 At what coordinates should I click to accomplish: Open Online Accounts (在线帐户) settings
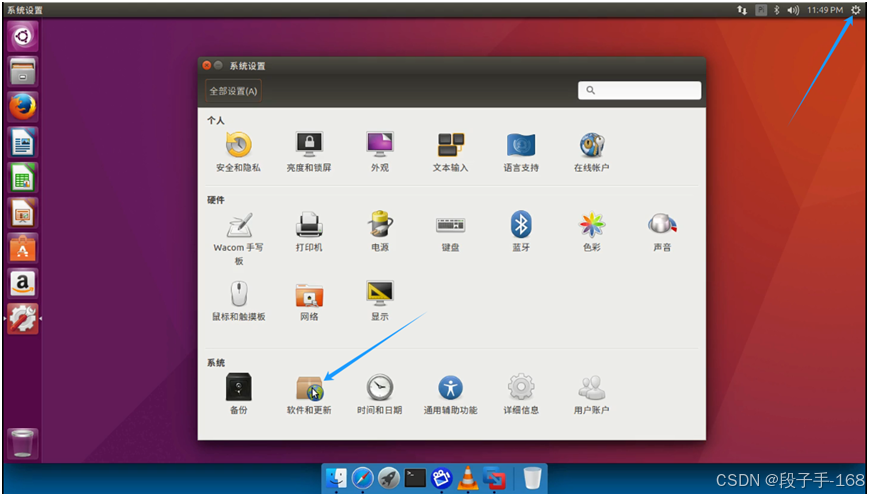[591, 152]
